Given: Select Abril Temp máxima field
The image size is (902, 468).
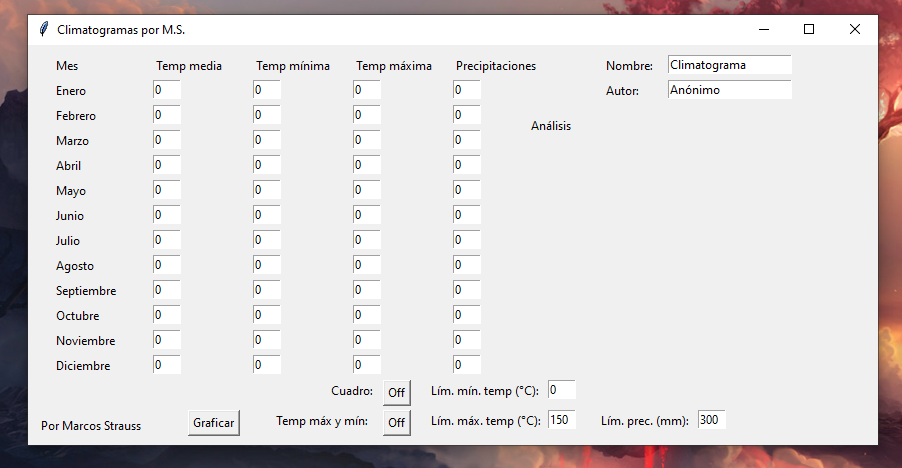Looking at the screenshot, I should 367,164.
